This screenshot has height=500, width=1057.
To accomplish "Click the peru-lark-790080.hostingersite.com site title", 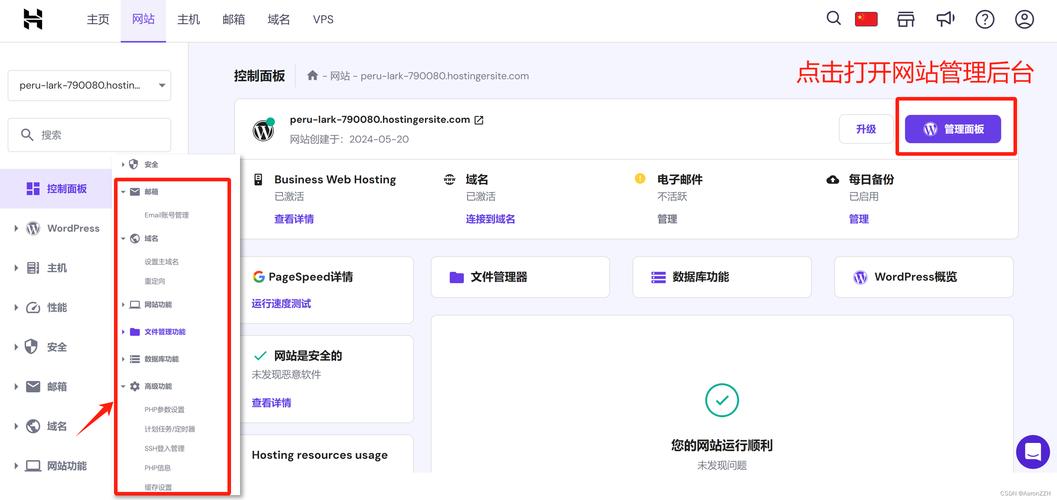I will 380,119.
